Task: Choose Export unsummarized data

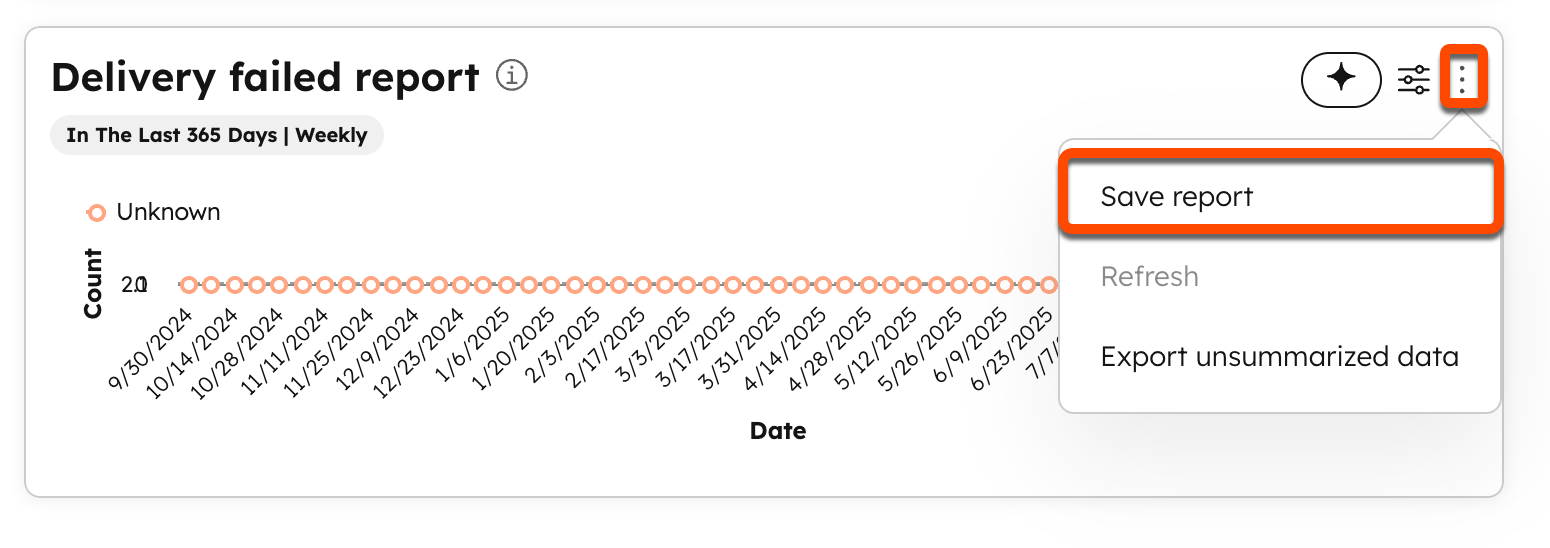Action: click(x=1279, y=357)
